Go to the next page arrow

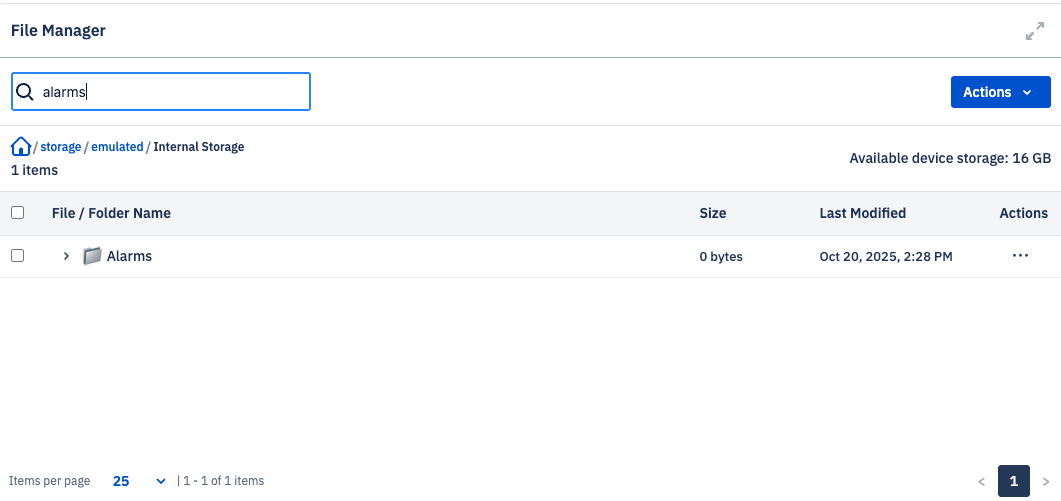click(x=1046, y=482)
